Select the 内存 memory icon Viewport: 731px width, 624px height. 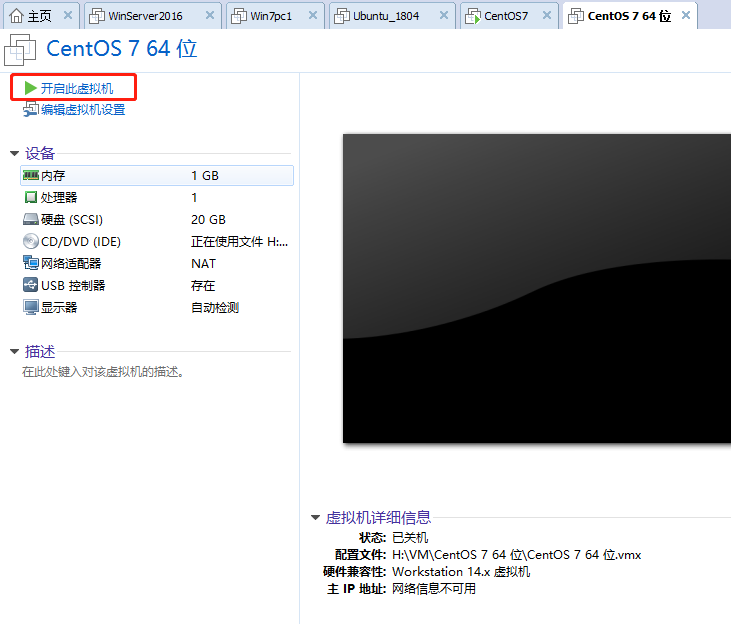click(x=31, y=175)
